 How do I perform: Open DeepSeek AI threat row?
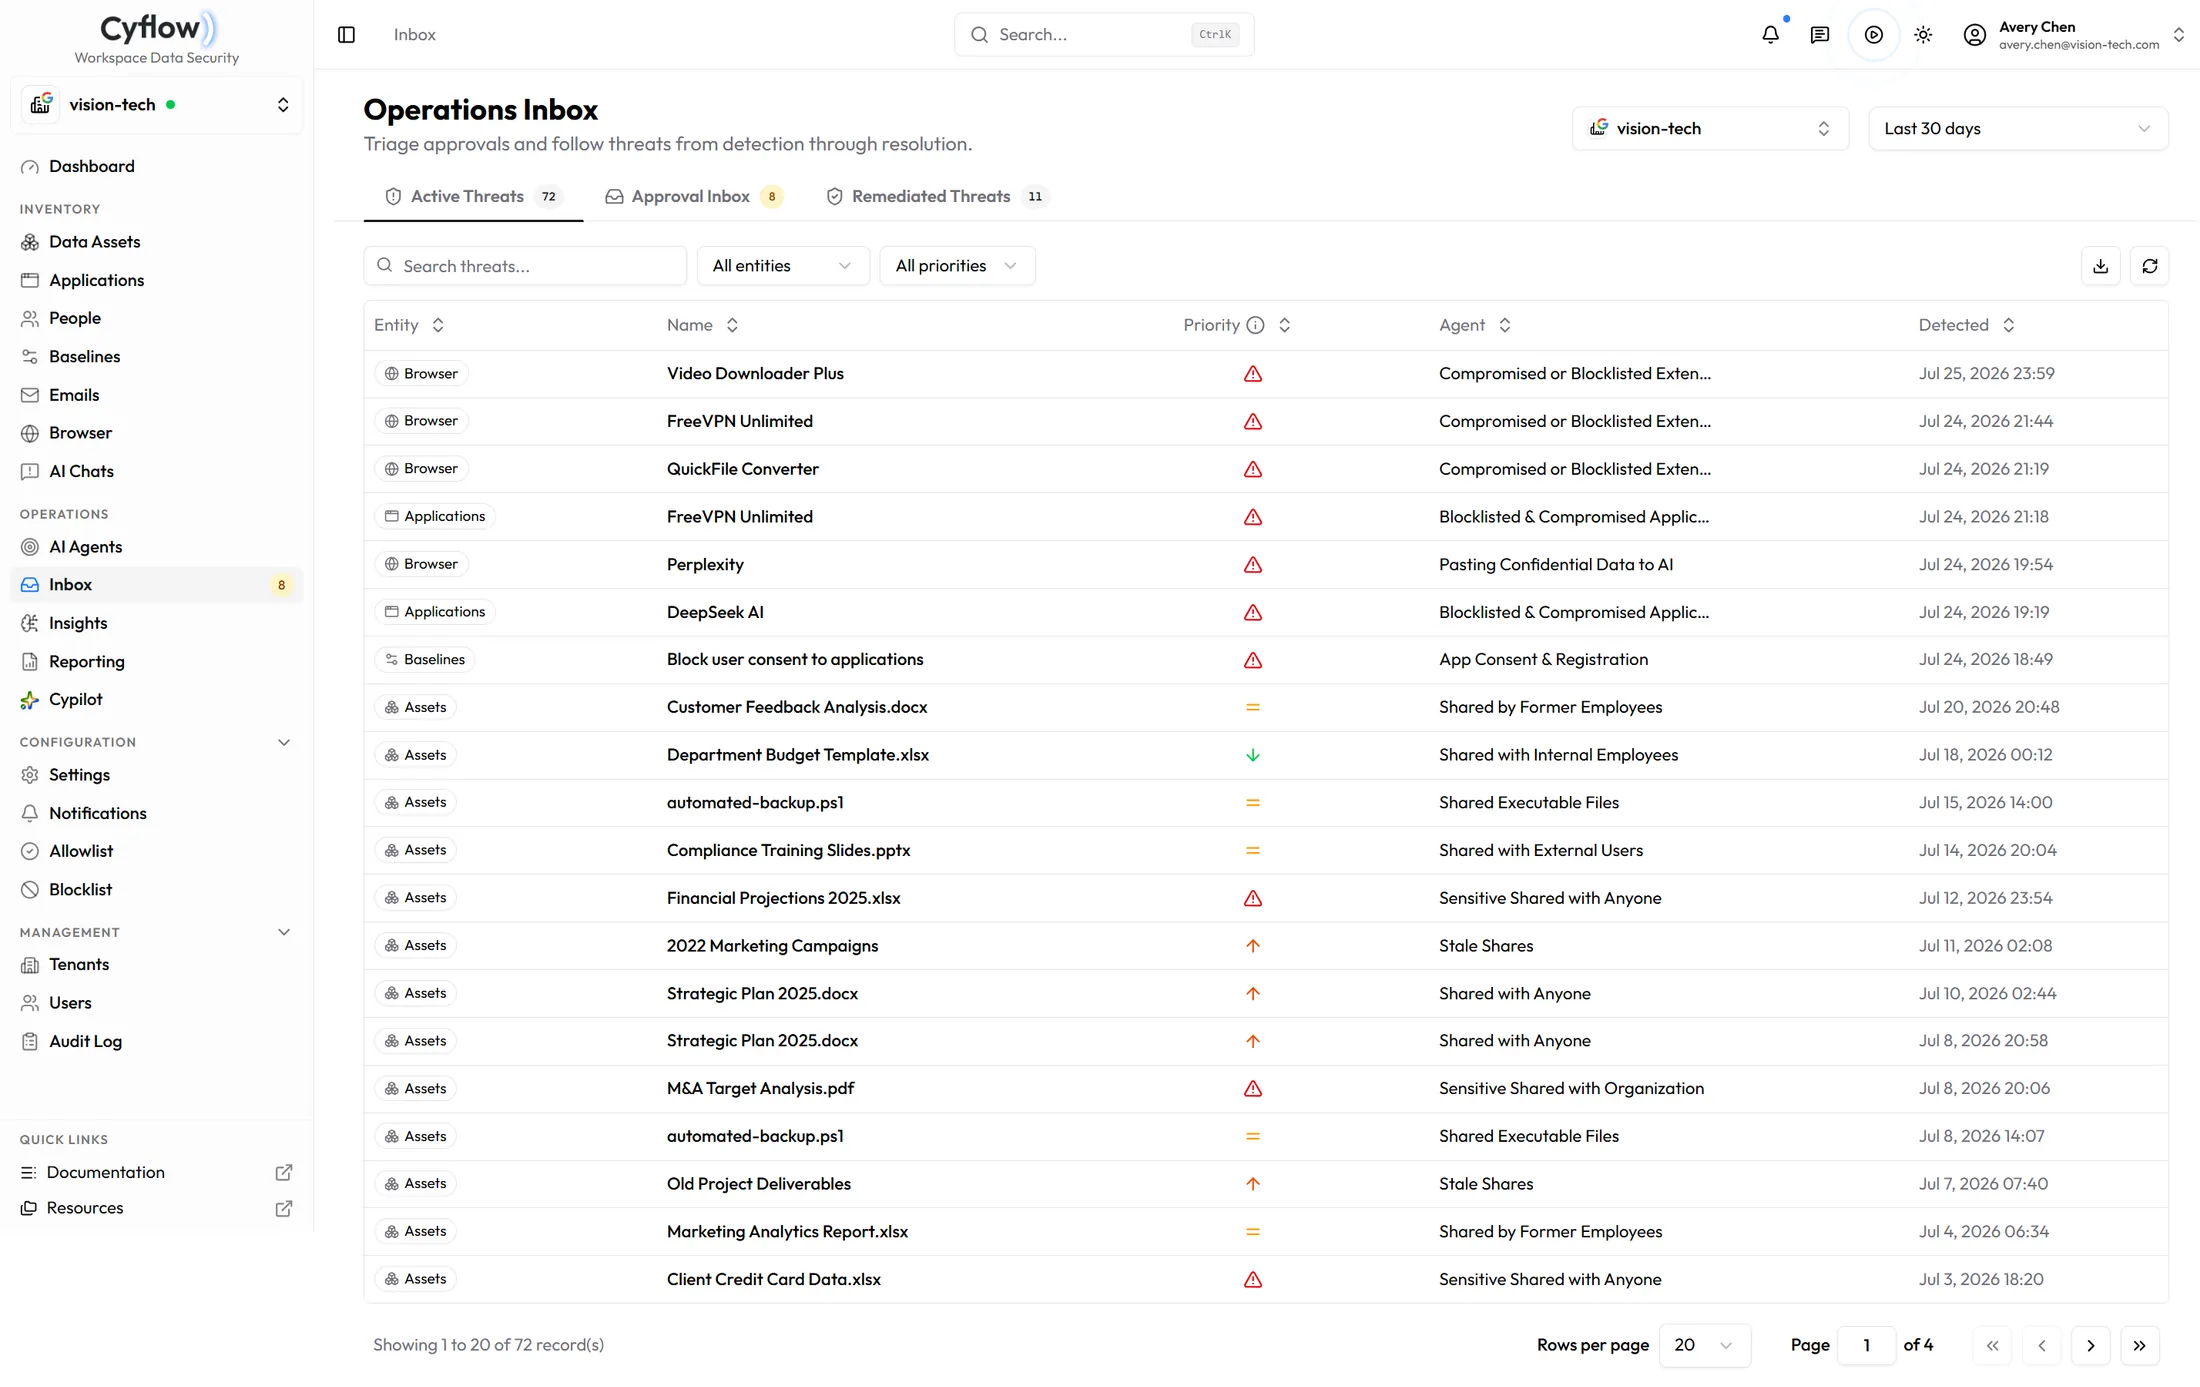coord(1266,612)
